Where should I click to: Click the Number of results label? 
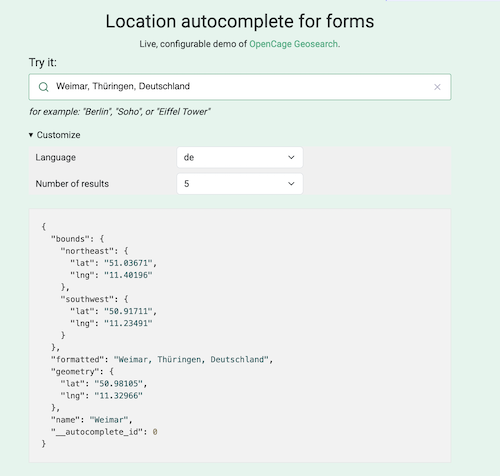[72, 184]
